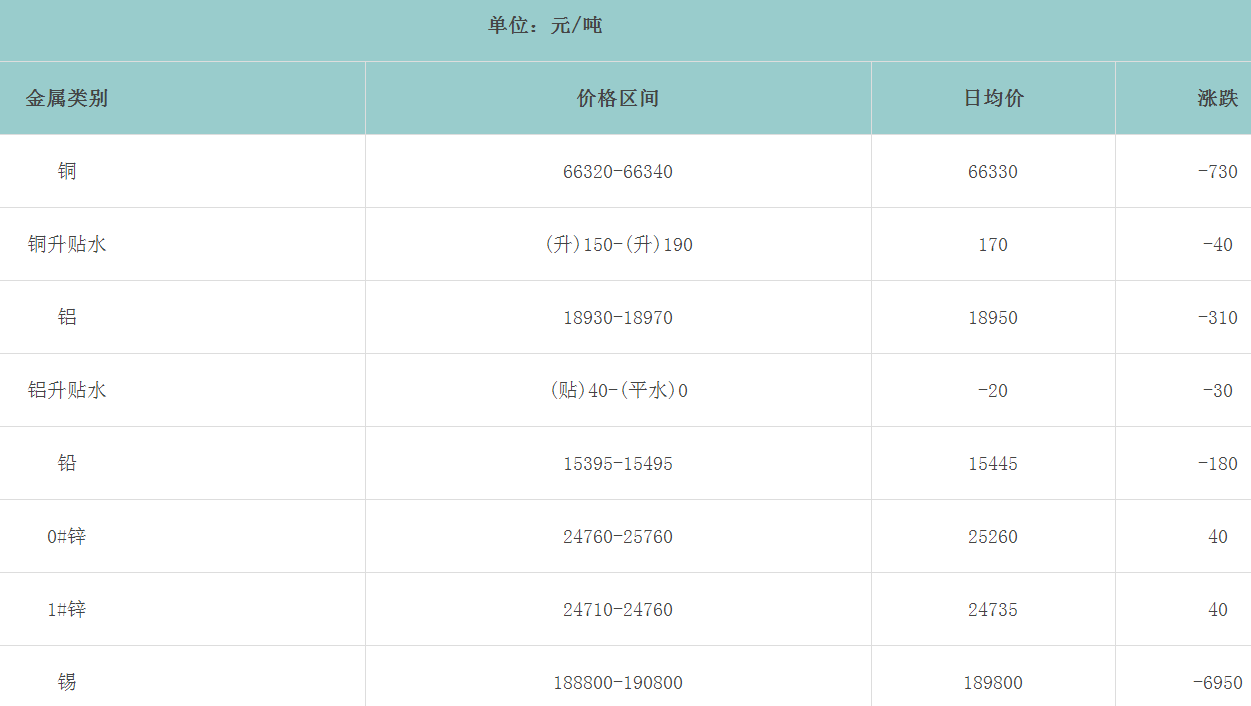Click the copper change value -730
1251x706 pixels.
pyautogui.click(x=1217, y=172)
